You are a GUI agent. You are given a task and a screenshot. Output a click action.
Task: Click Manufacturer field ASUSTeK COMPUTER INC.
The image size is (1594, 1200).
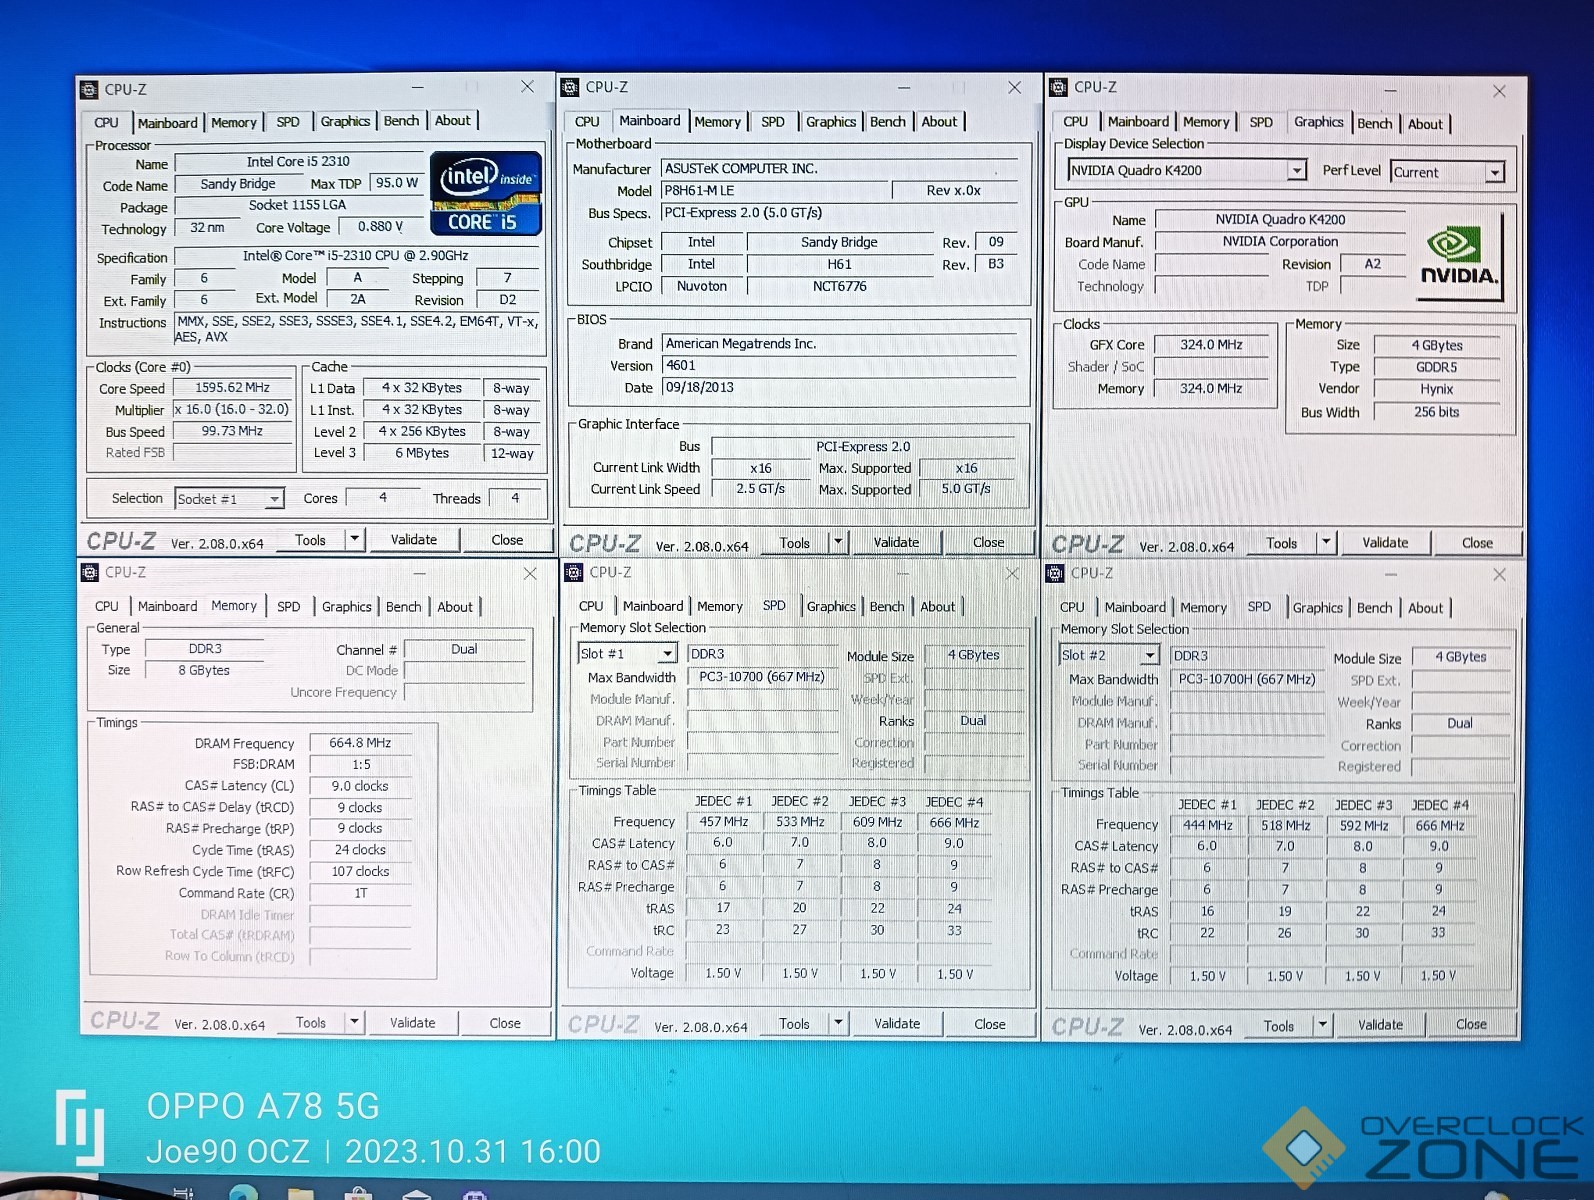click(840, 169)
